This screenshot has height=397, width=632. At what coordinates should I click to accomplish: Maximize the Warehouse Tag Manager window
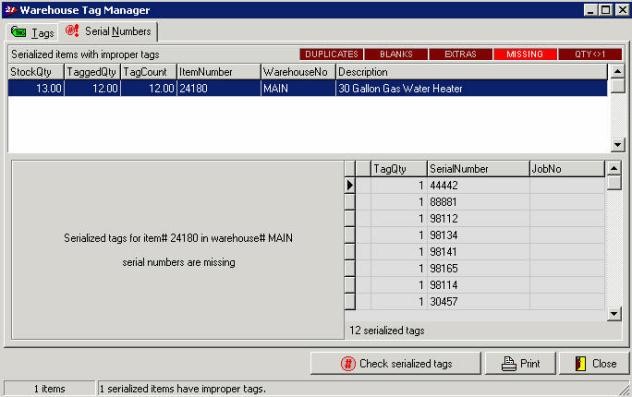[x=606, y=10]
